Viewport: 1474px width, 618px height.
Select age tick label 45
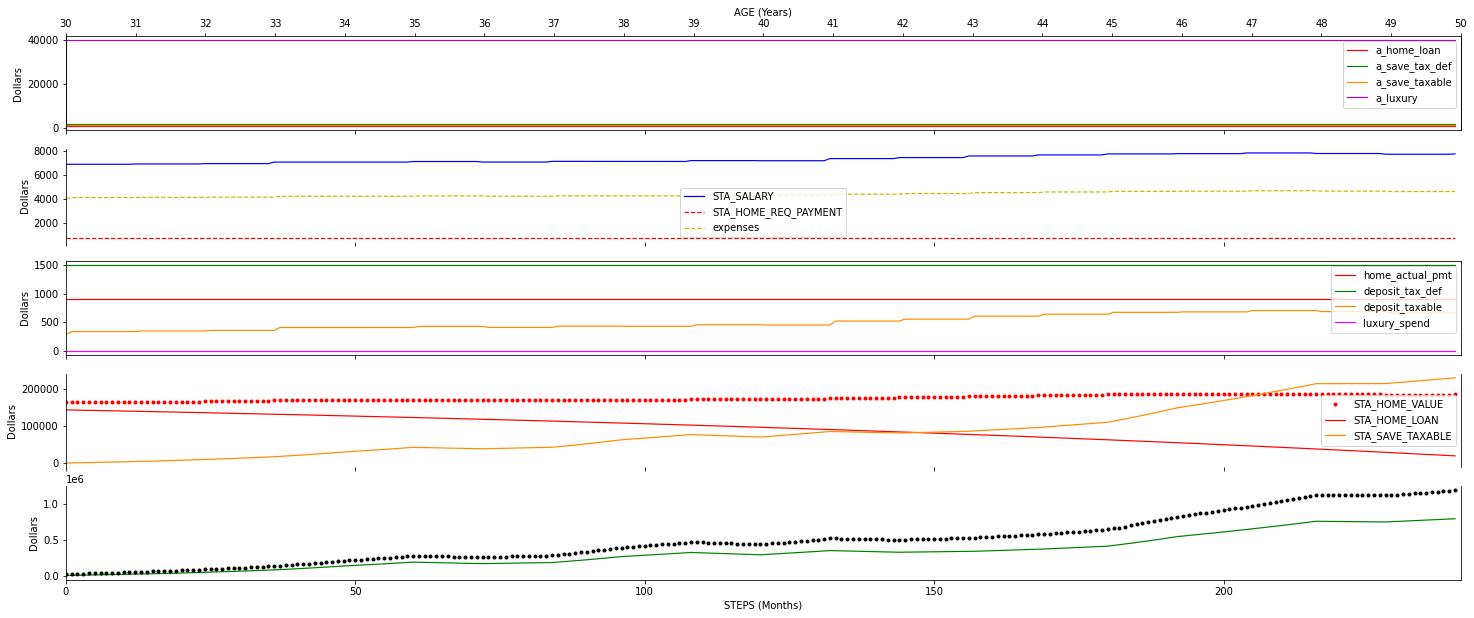coord(1112,24)
